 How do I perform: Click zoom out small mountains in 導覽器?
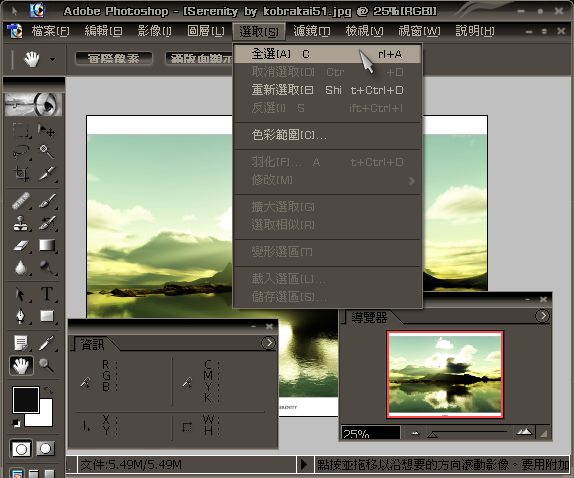pyautogui.click(x=415, y=433)
